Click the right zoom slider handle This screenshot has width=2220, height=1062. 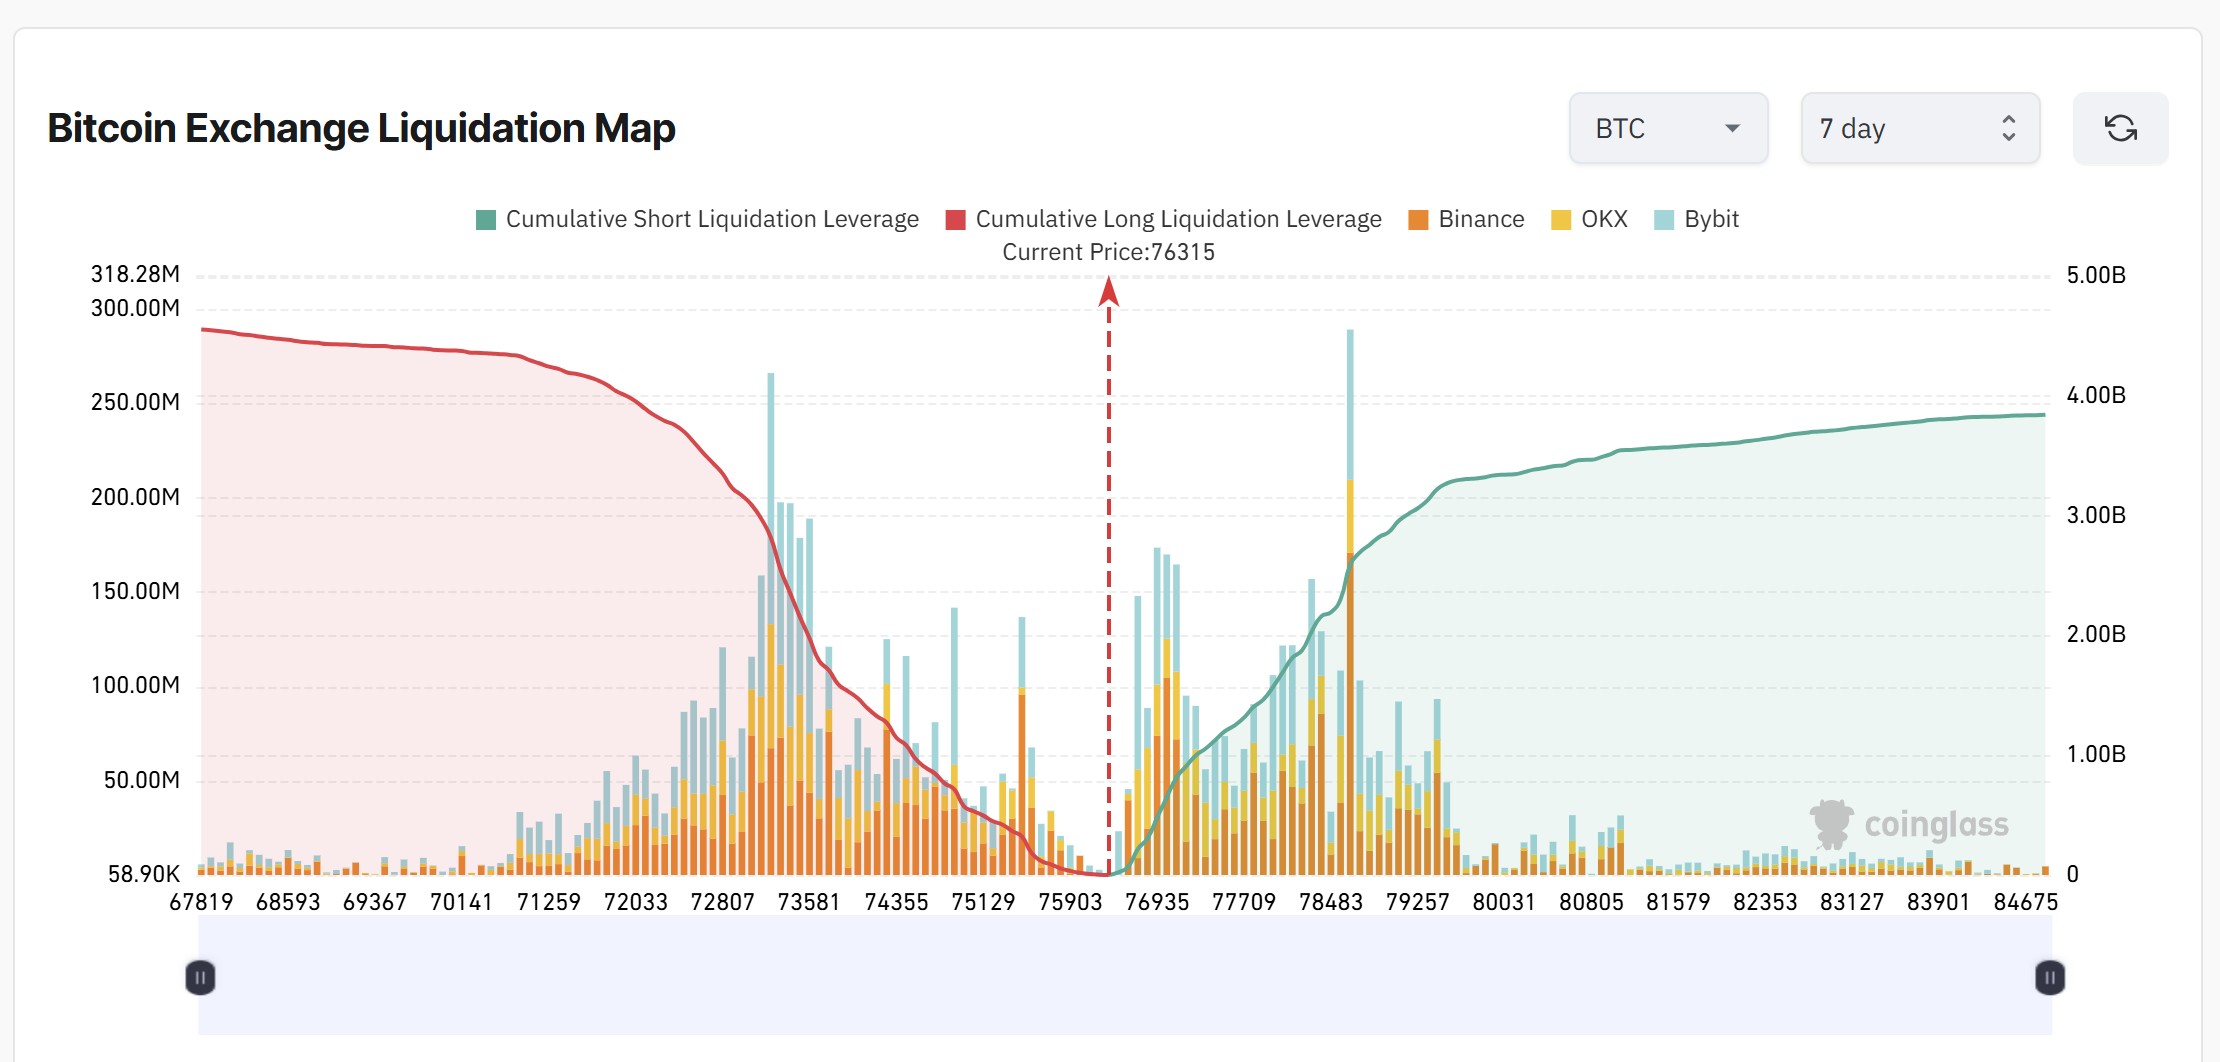(x=2049, y=977)
